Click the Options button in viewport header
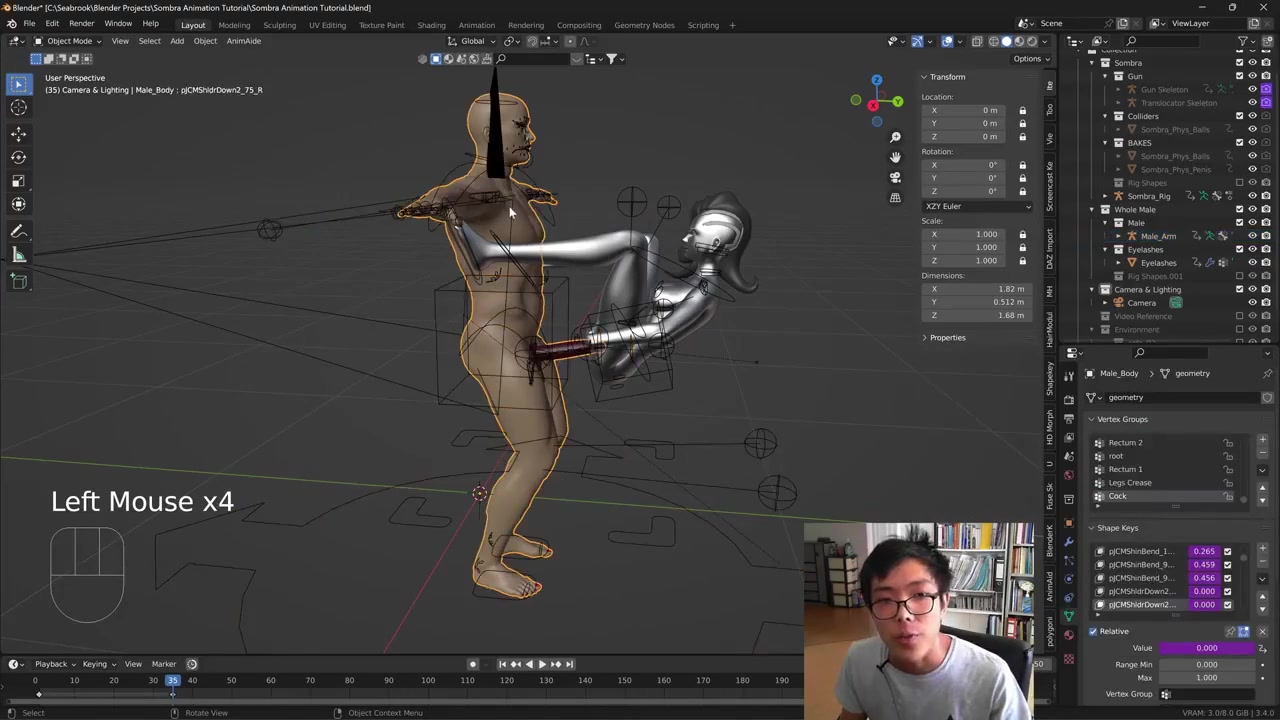The width and height of the screenshot is (1280, 720). (1030, 59)
